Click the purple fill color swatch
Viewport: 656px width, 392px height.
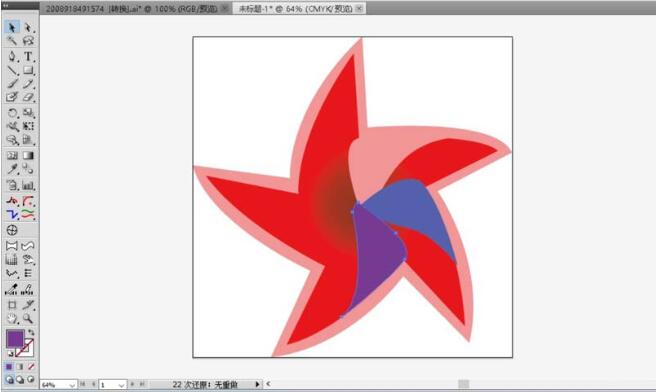pos(15,338)
